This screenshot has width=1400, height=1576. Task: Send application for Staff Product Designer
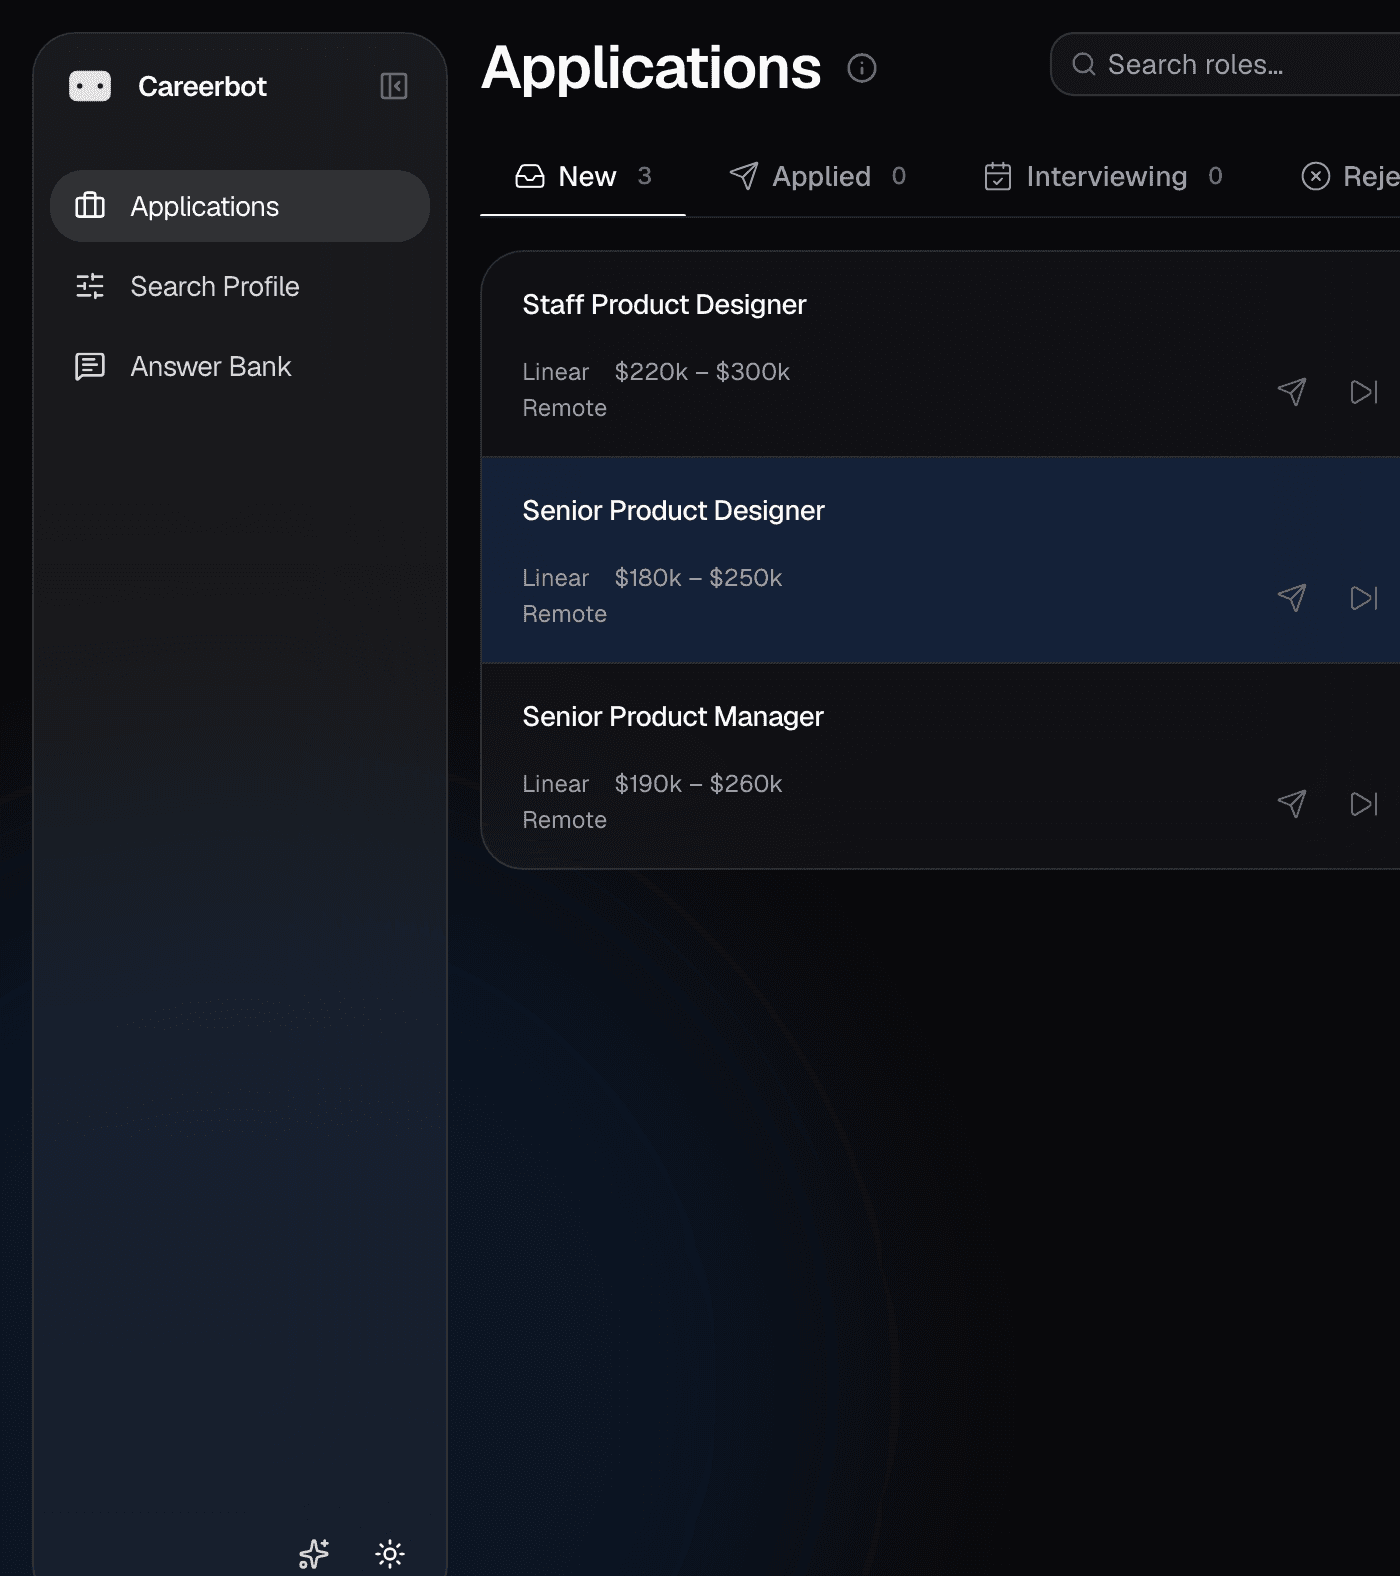(1292, 392)
